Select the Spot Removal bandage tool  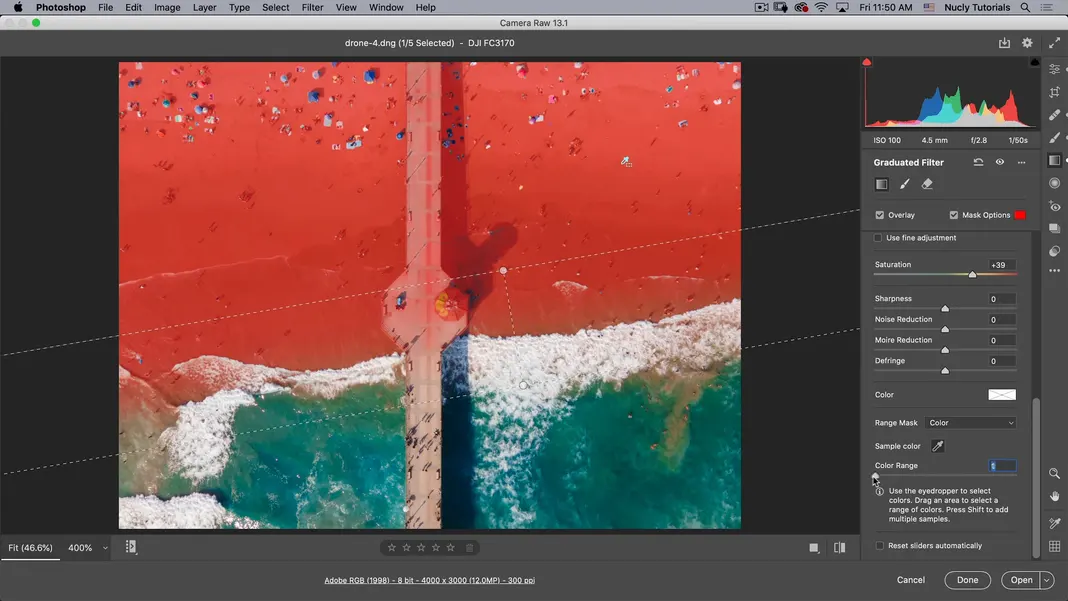pos(1054,114)
